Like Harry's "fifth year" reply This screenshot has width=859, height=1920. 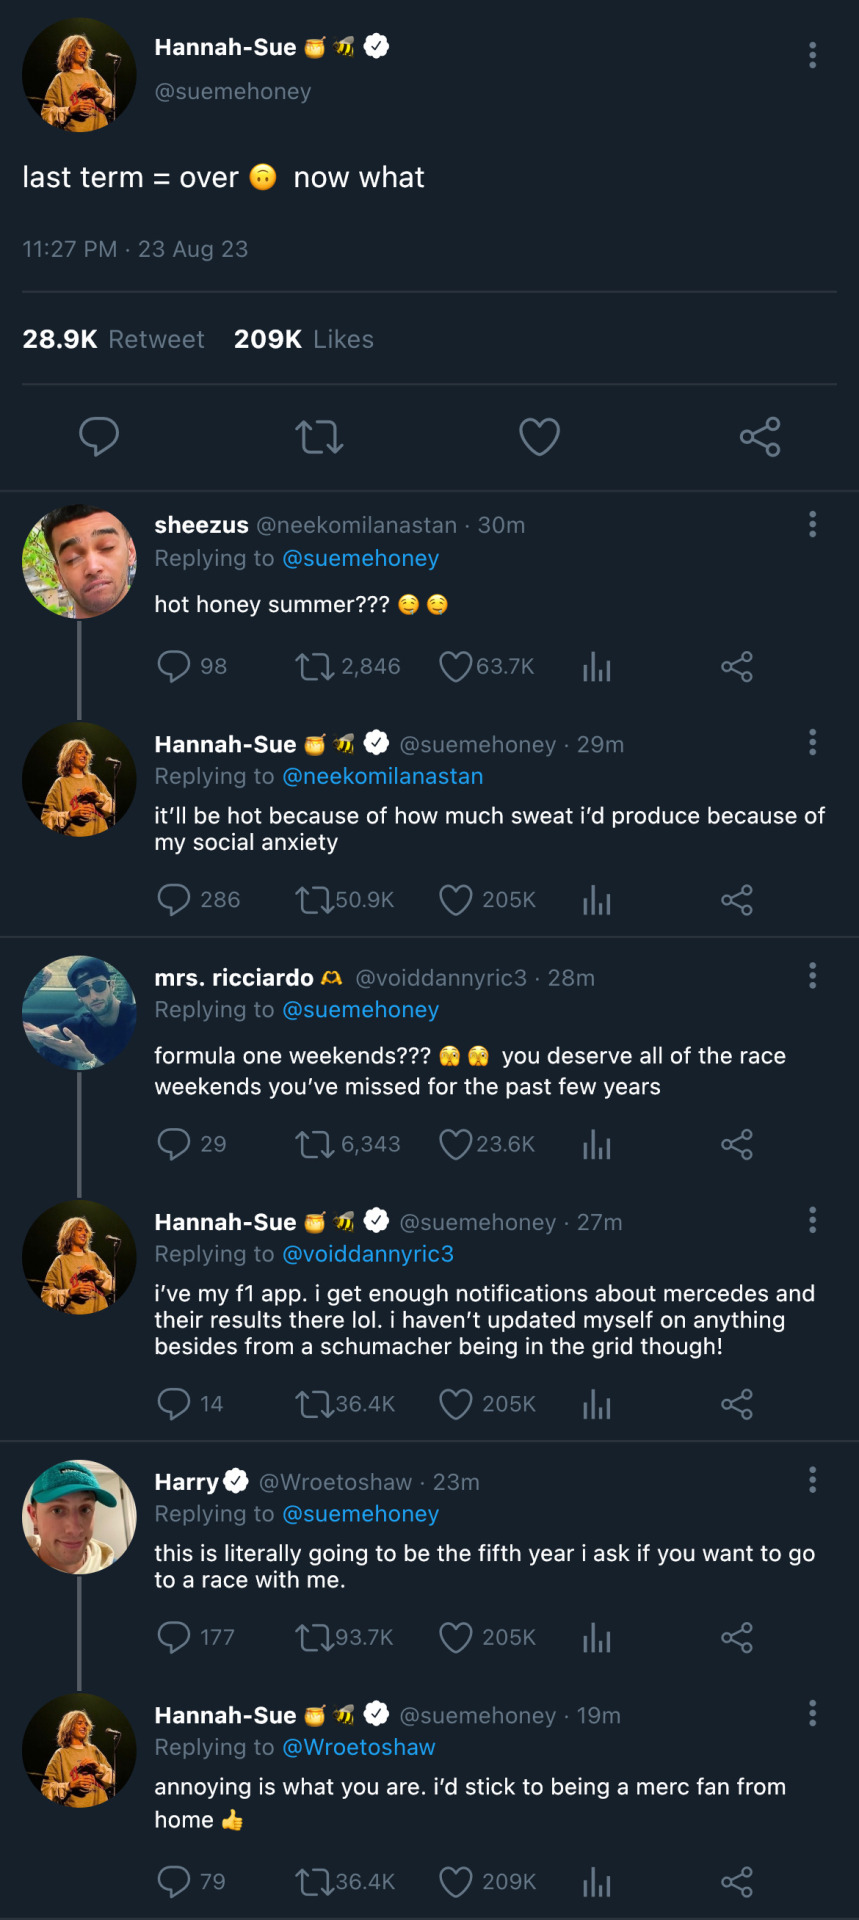tap(456, 1637)
